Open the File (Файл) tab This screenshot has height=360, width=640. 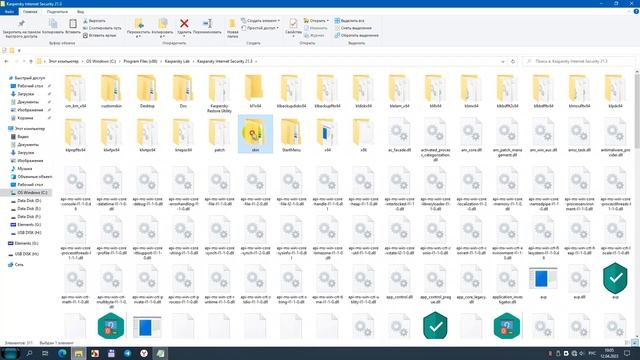pyautogui.click(x=9, y=12)
